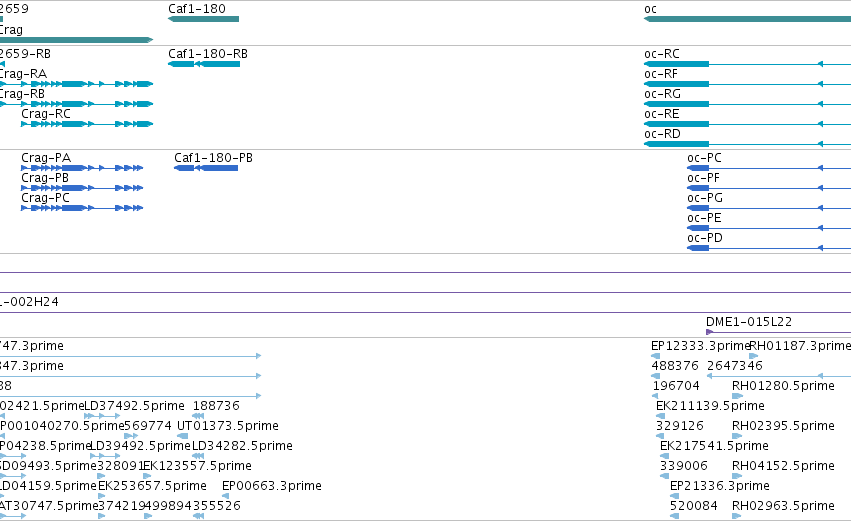Screen dimensions: 851x521
Task: Select the Crag-RA transcript feature
Action: click(x=76, y=84)
